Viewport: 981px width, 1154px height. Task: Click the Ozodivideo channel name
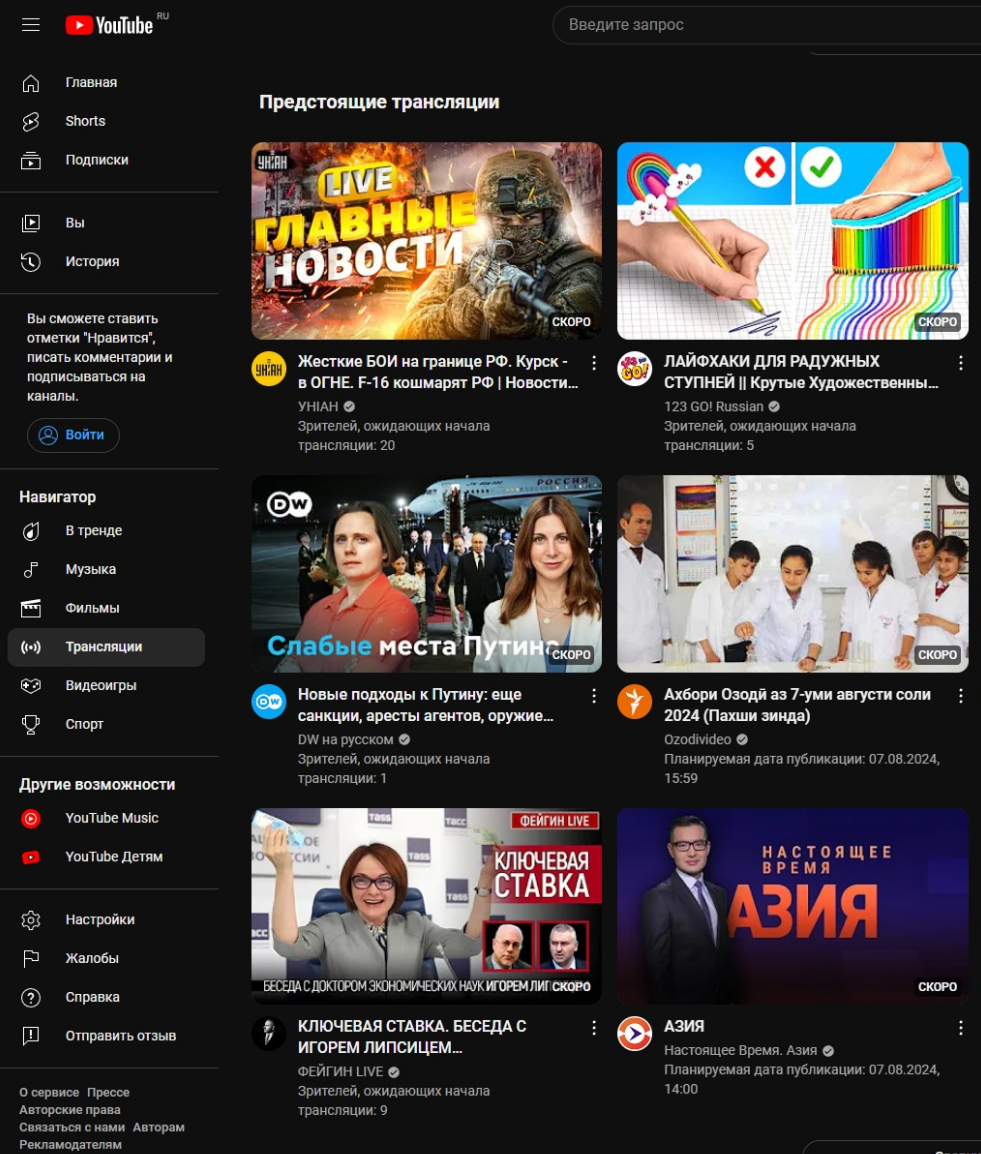[x=698, y=740]
